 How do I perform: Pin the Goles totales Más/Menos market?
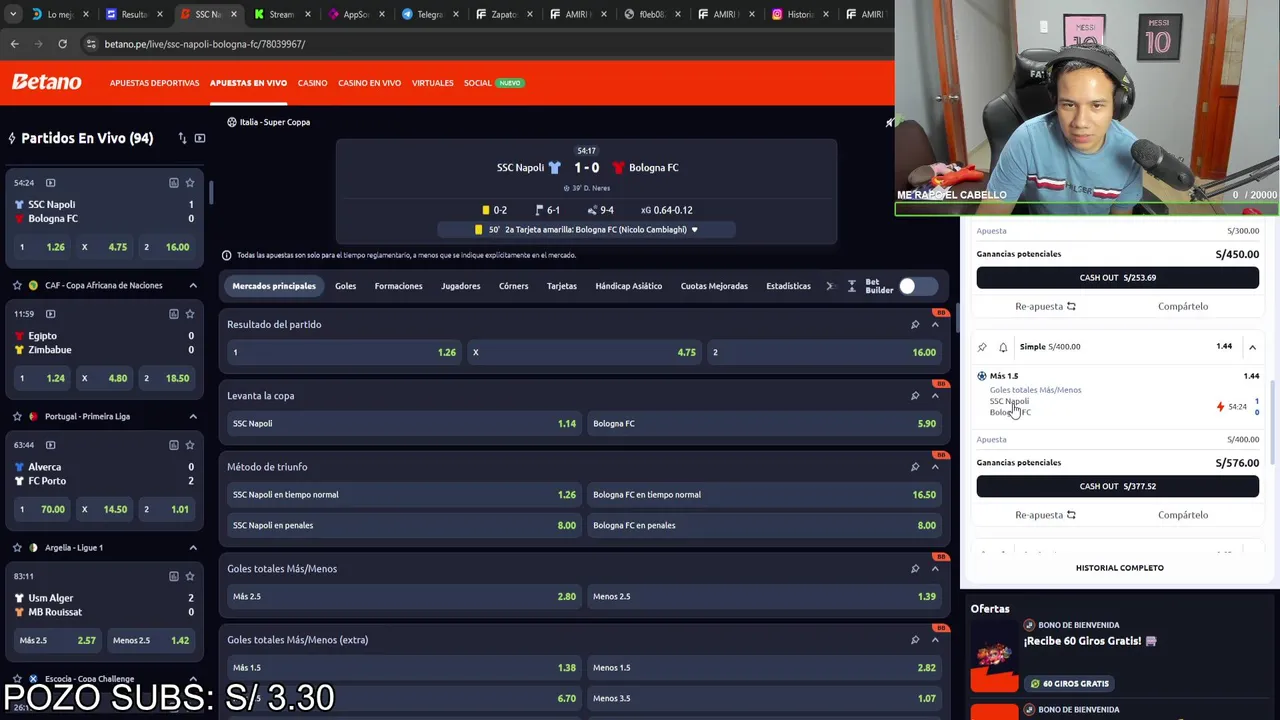point(914,568)
